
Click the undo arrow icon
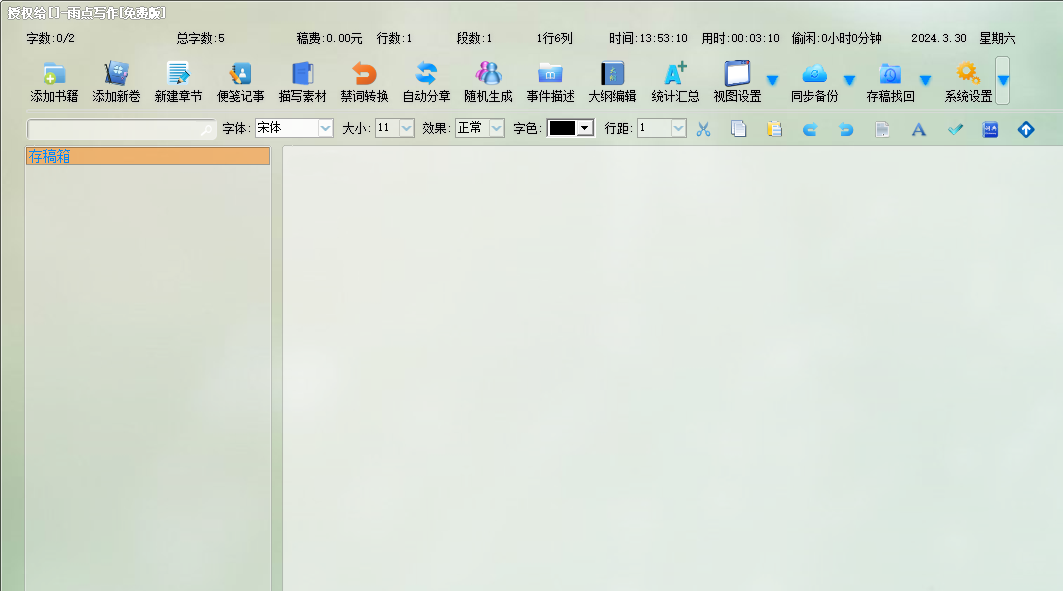(846, 129)
